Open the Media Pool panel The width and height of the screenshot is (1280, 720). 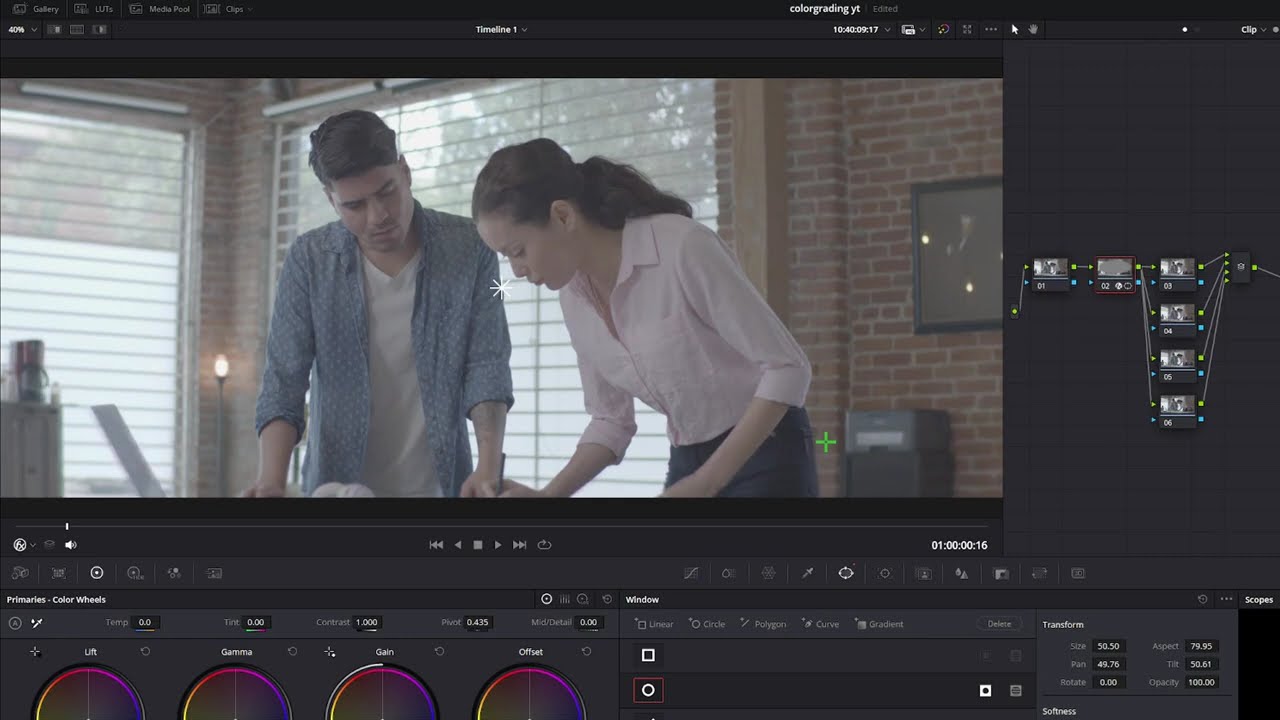coord(160,9)
